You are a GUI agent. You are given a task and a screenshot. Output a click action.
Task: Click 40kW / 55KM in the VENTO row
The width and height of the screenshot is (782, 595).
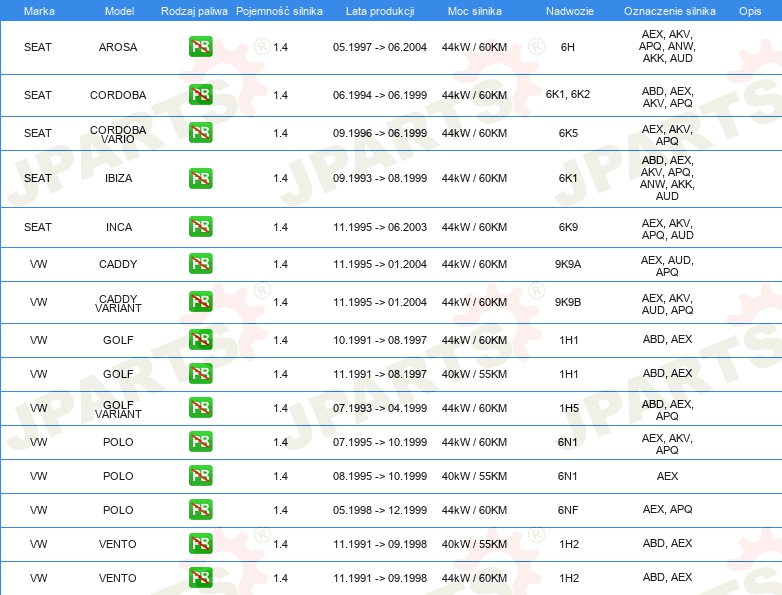coord(474,544)
